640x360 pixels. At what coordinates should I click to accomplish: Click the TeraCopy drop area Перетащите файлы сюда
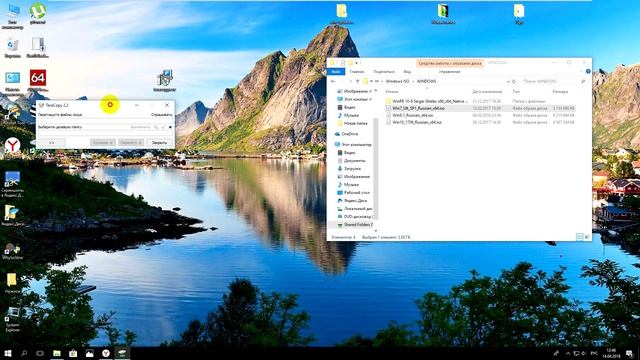[x=60, y=115]
